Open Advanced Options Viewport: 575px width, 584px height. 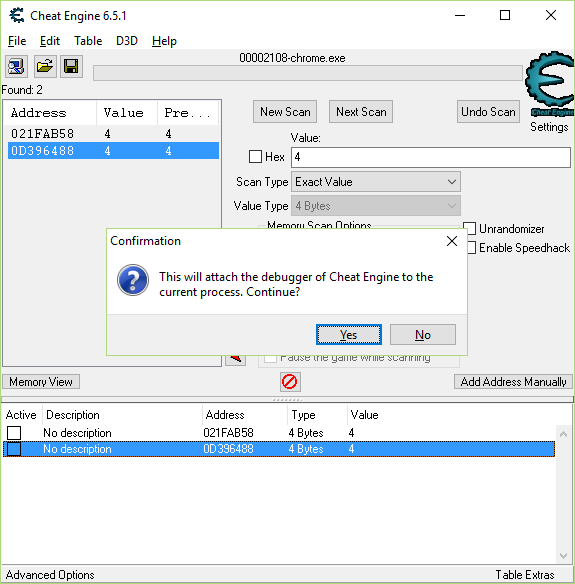coord(50,575)
